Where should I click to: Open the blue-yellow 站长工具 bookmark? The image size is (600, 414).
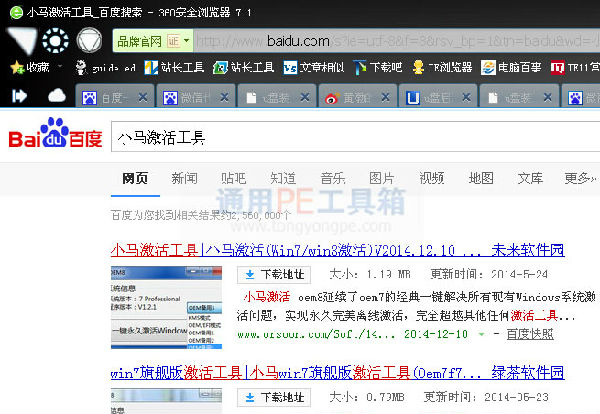174,68
